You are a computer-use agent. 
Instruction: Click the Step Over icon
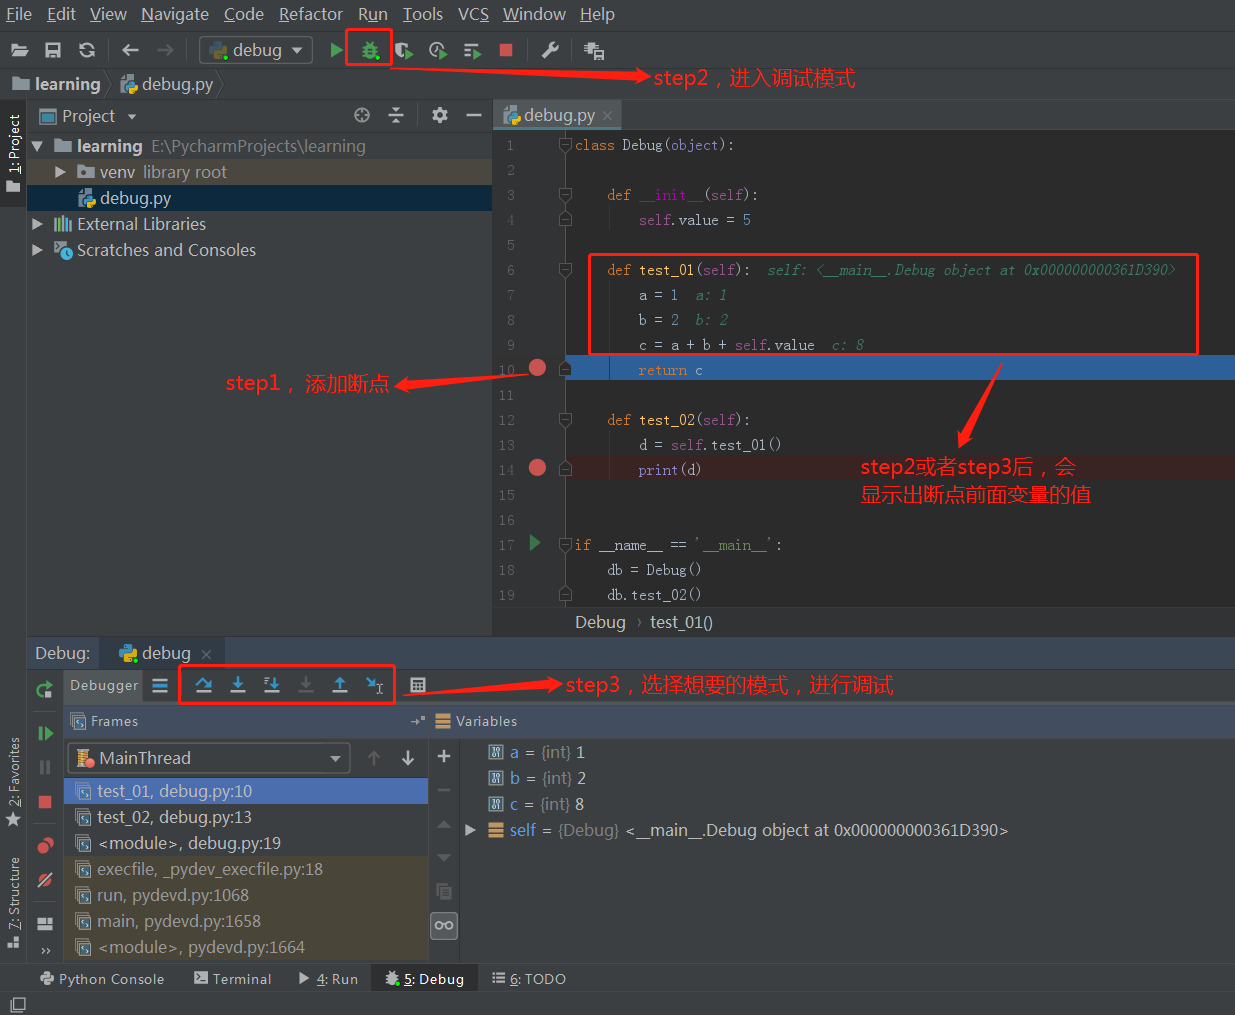pos(204,685)
